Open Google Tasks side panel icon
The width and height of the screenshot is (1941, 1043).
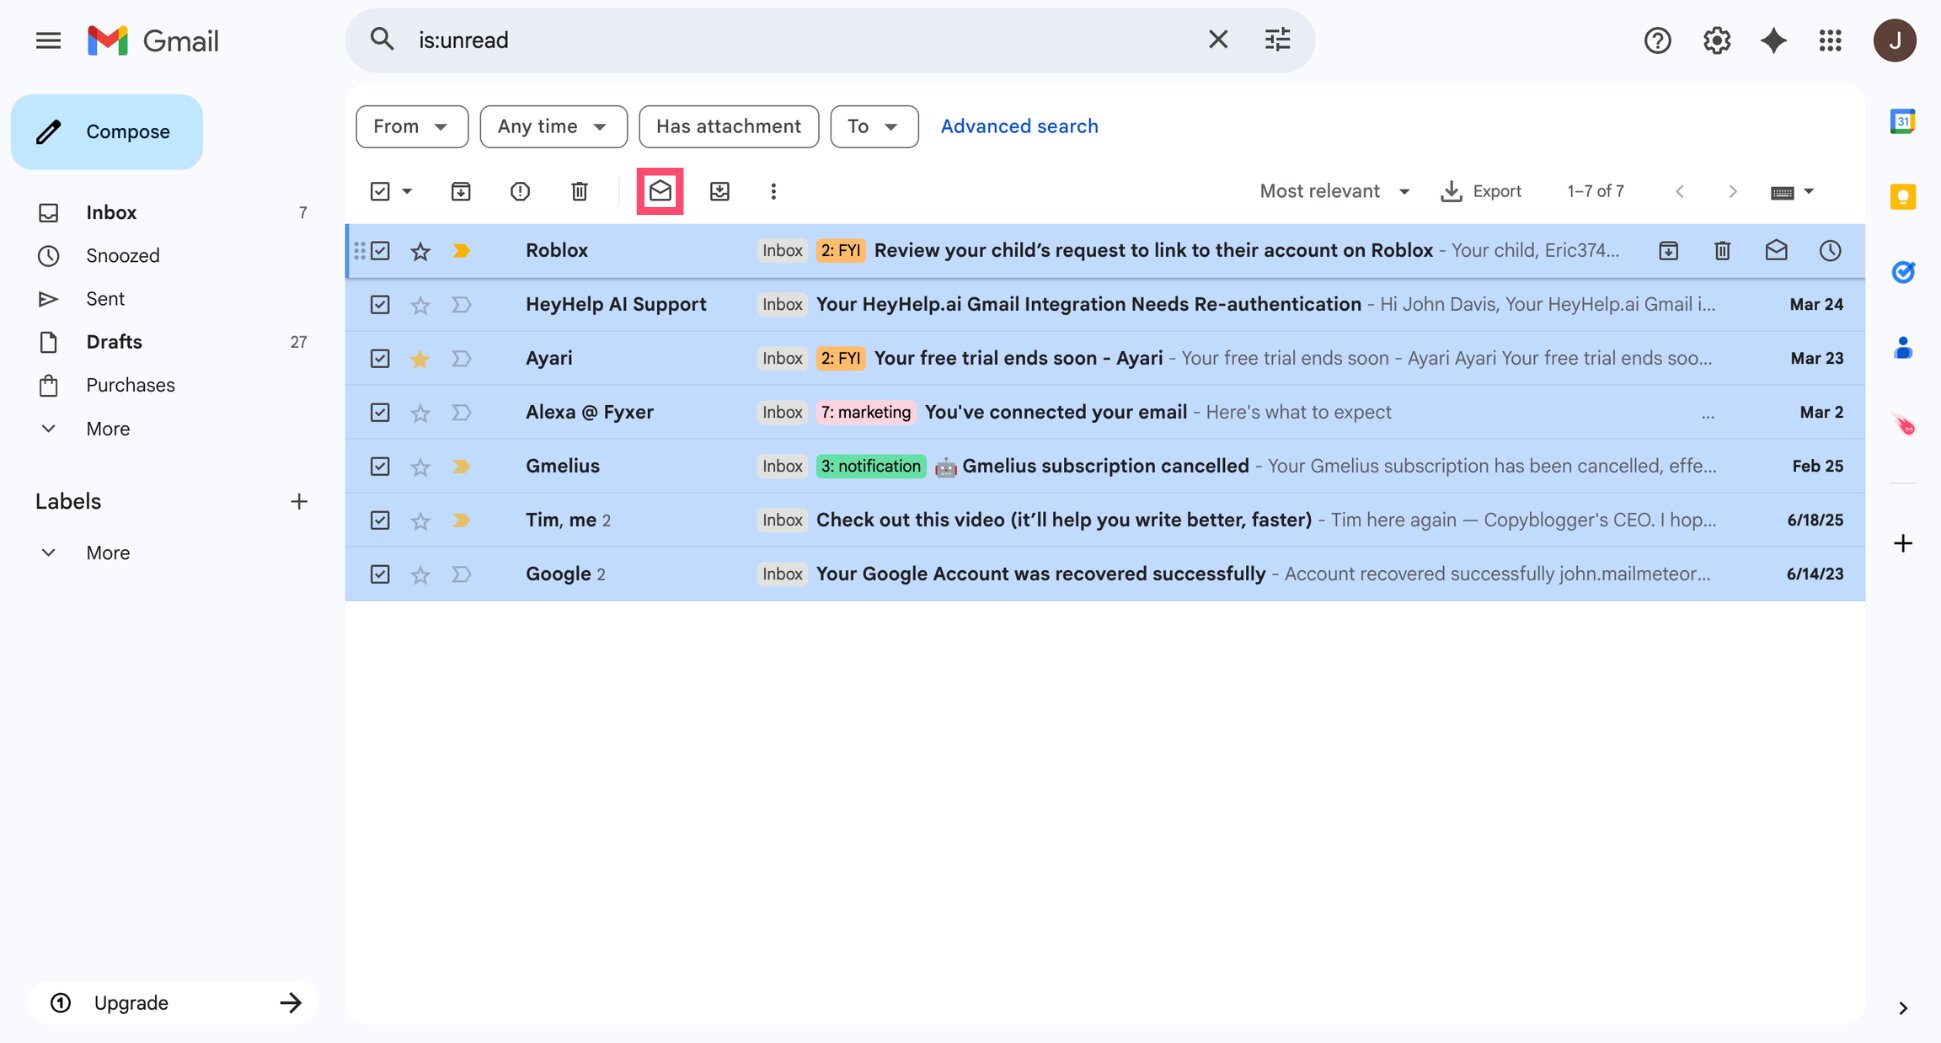[x=1902, y=272]
